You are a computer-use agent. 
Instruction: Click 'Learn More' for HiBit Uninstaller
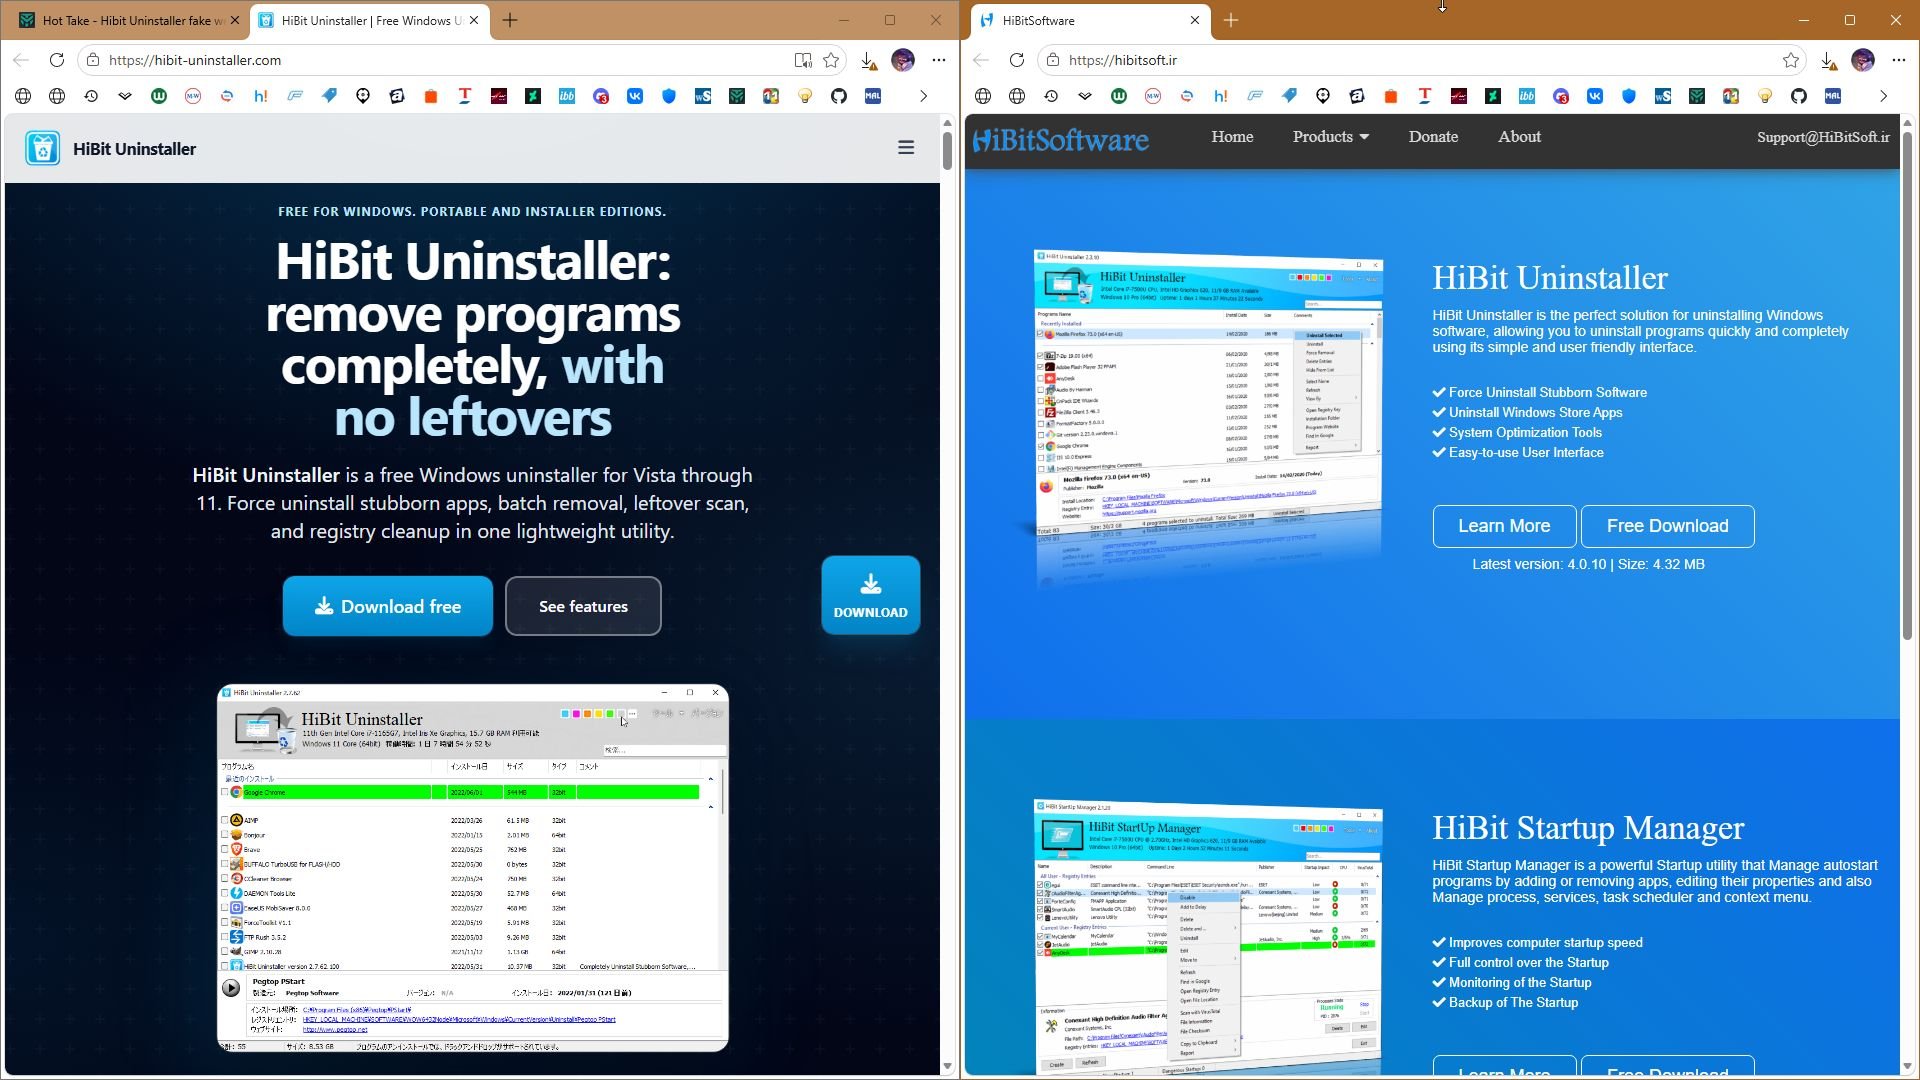coord(1504,526)
